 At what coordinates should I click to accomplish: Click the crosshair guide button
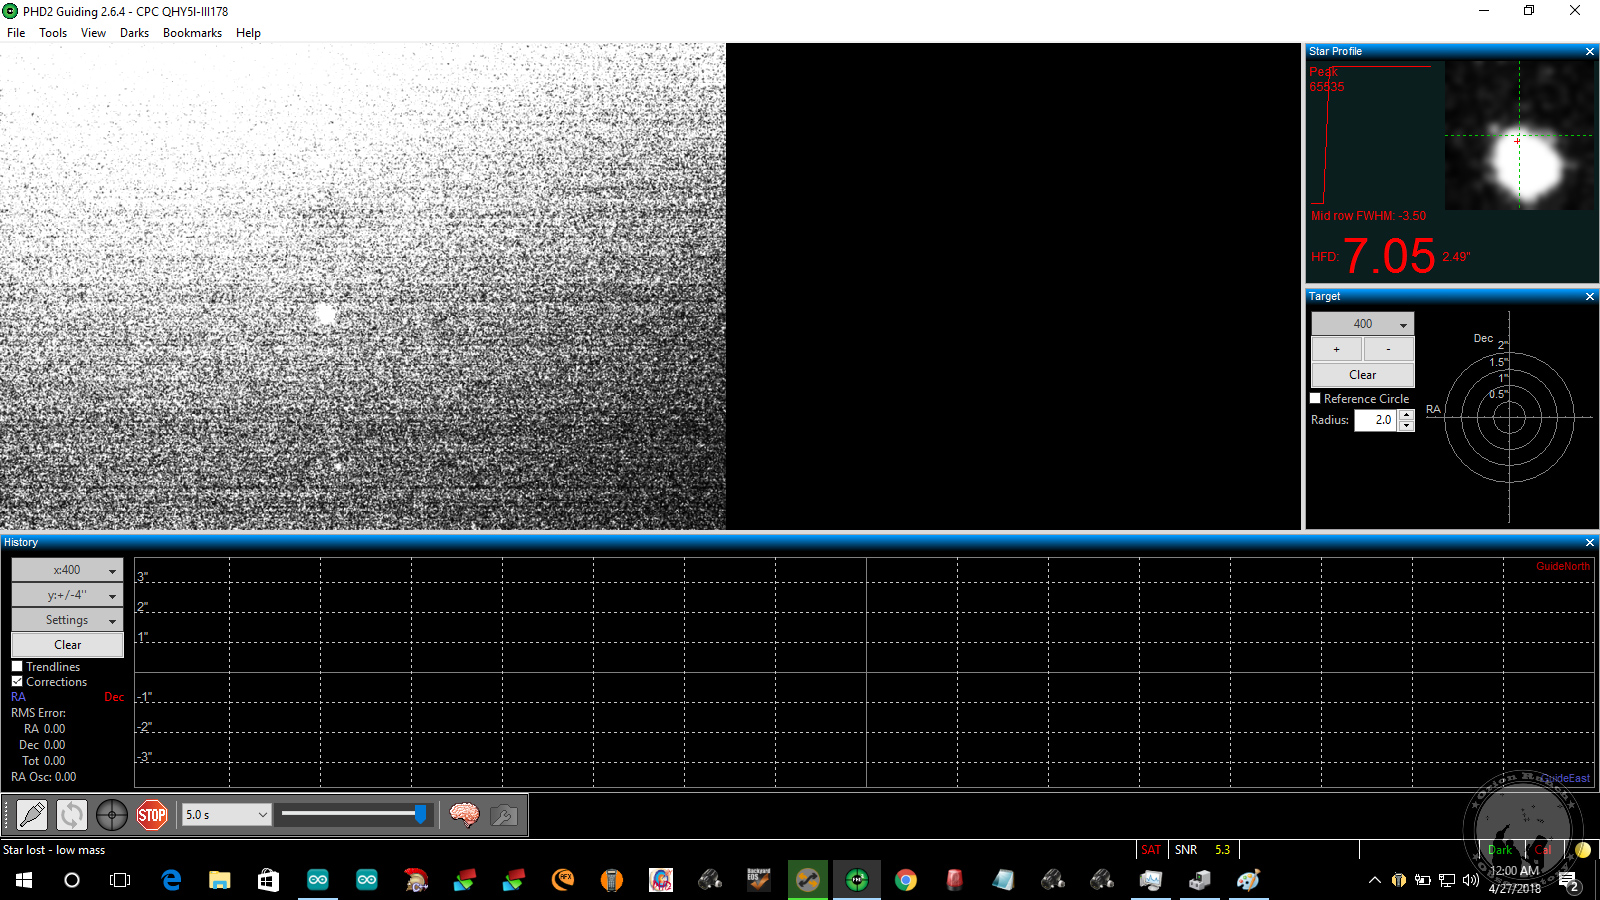click(112, 815)
